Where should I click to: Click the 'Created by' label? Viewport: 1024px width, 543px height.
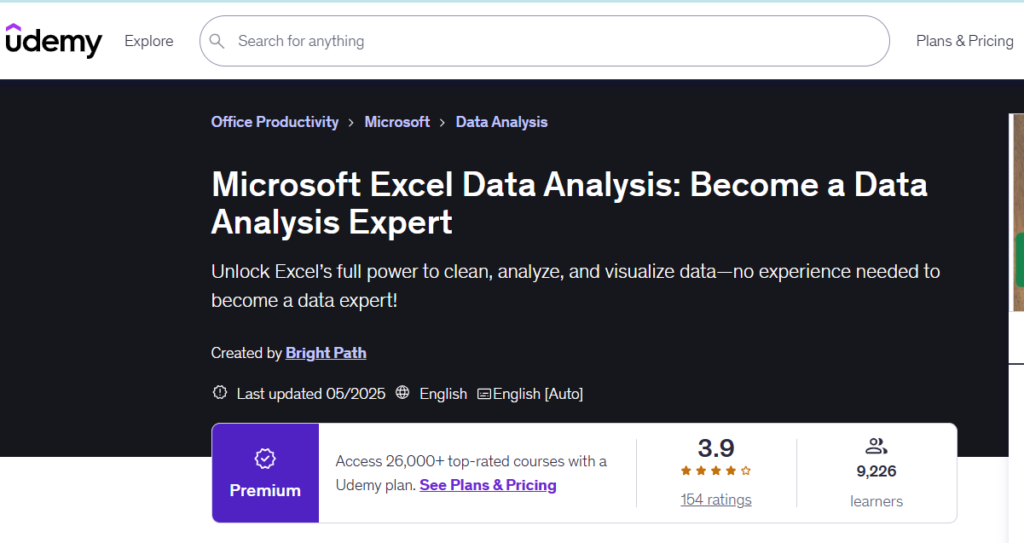pos(246,353)
